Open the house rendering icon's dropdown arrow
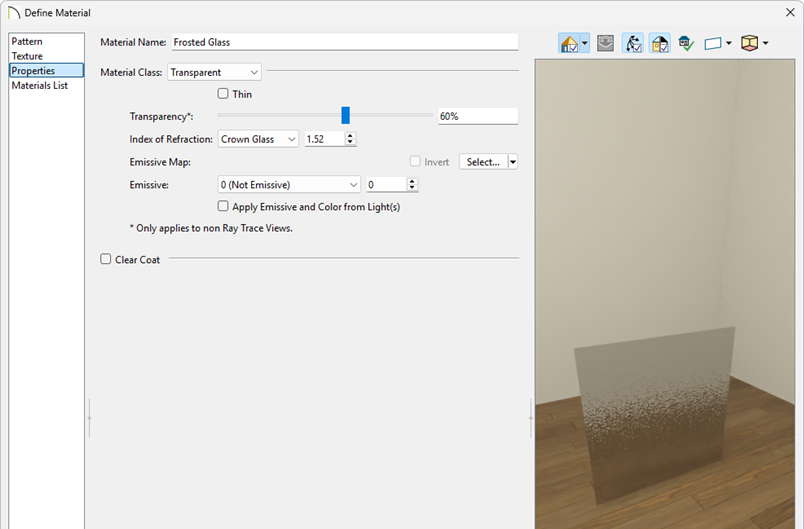The image size is (804, 529). (x=585, y=44)
